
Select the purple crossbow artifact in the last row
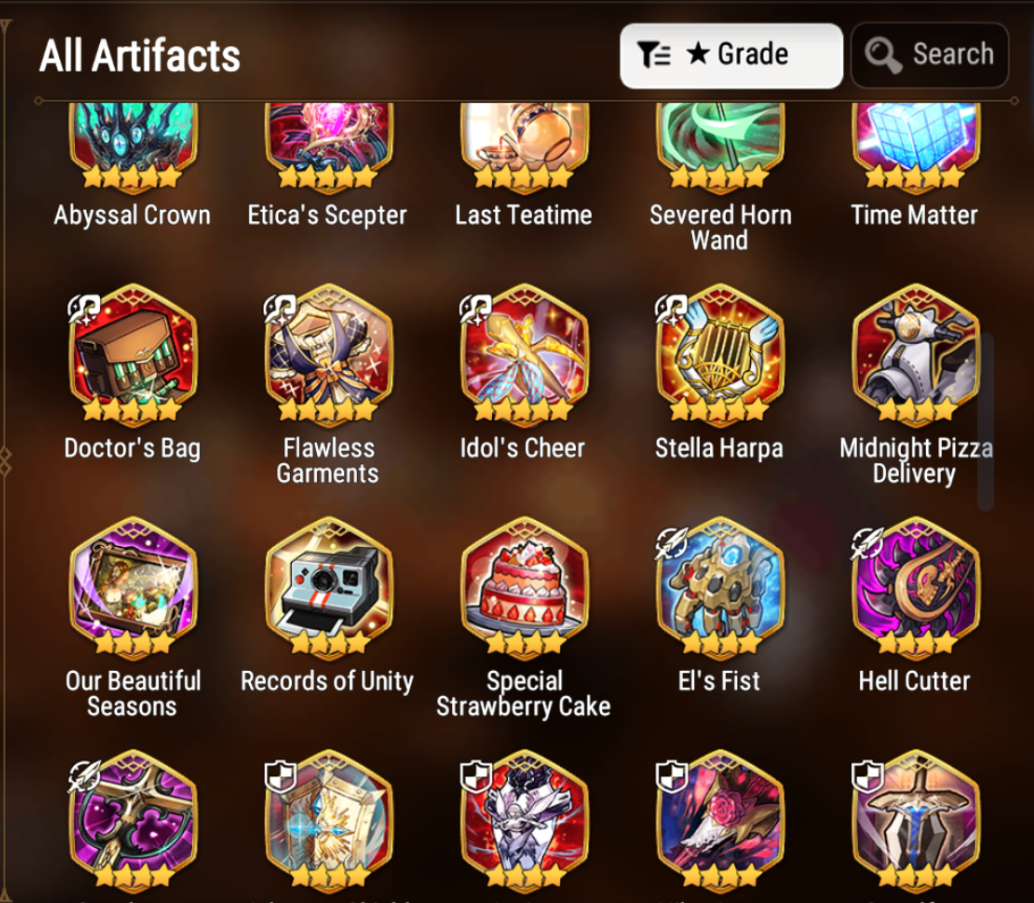pyautogui.click(x=133, y=820)
